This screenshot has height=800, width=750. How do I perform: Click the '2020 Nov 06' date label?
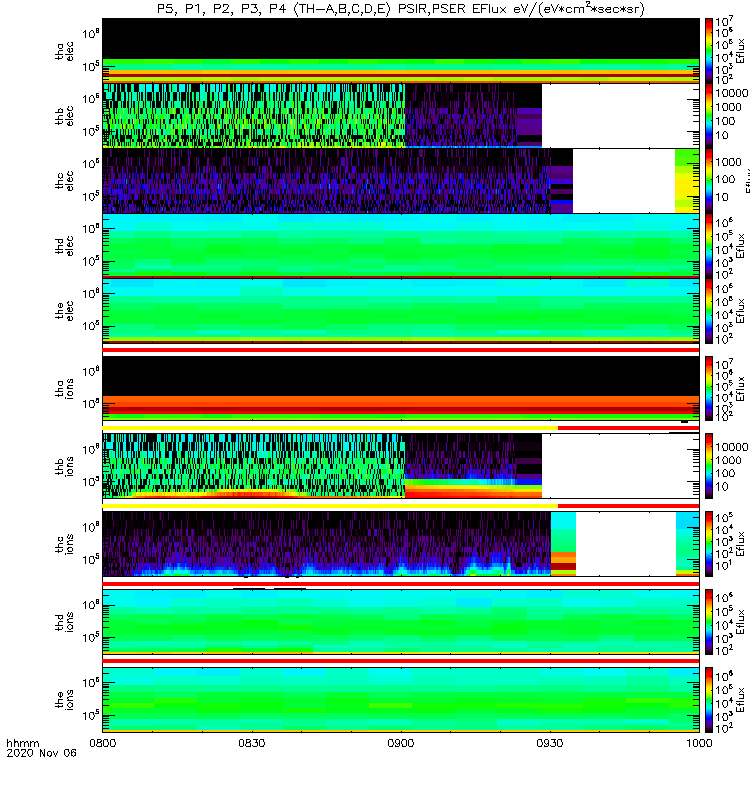[x=41, y=753]
